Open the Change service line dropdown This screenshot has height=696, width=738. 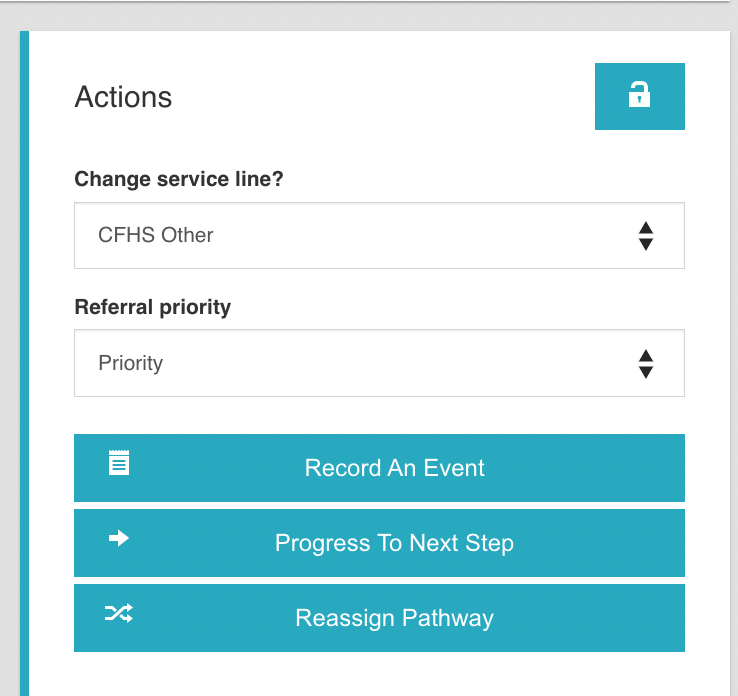(379, 236)
